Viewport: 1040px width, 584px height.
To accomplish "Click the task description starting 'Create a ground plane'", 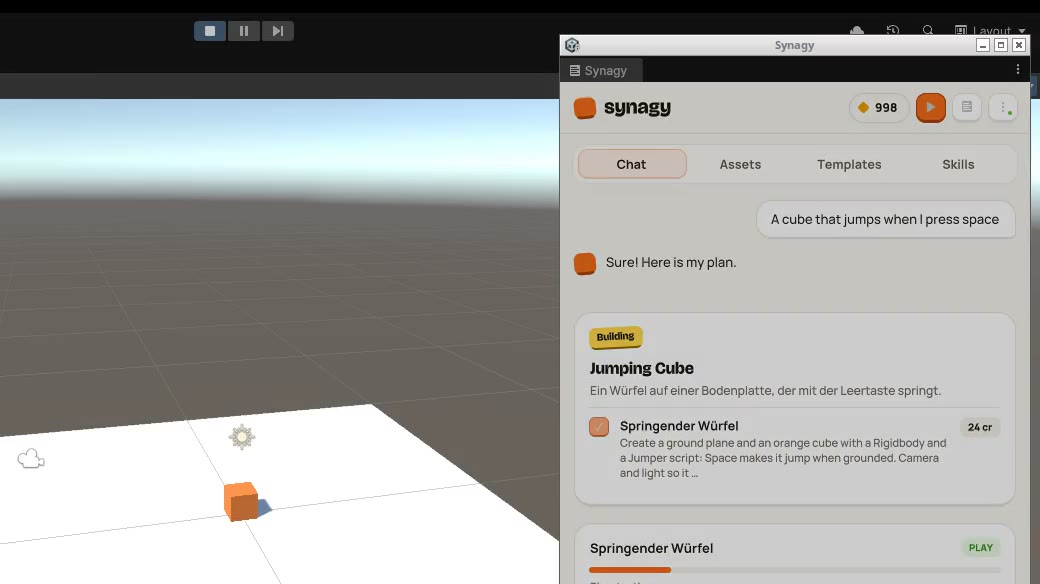I will tap(783, 458).
